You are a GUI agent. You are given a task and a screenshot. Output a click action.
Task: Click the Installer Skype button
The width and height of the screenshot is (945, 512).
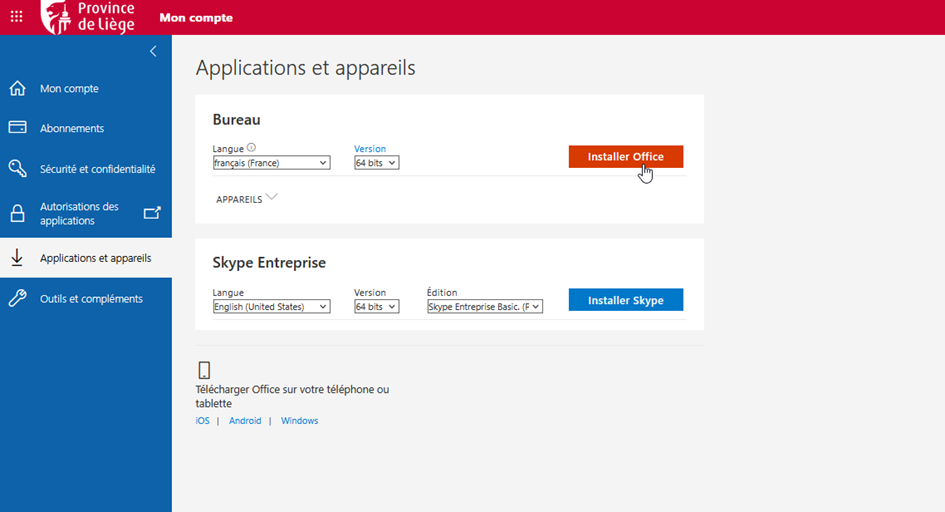point(625,300)
